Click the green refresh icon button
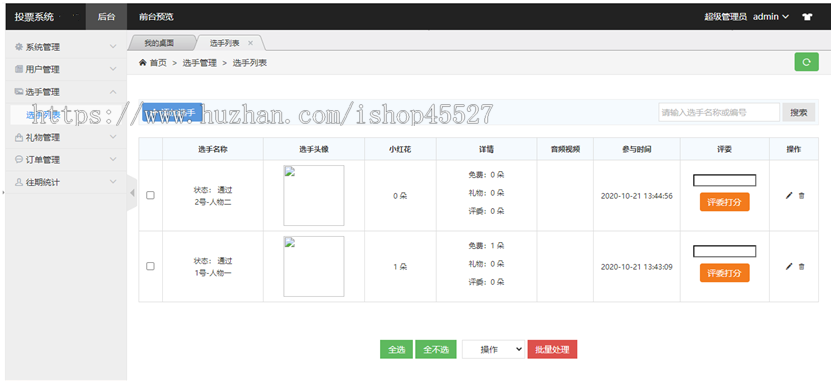Image resolution: width=833 pixels, height=383 pixels. 806,62
